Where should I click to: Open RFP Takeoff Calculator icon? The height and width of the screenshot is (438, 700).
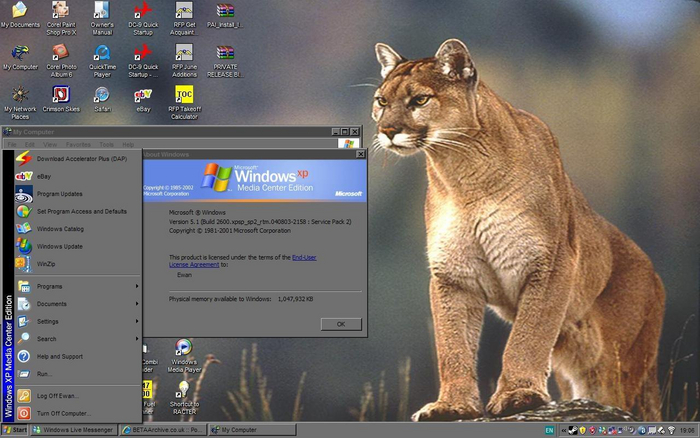click(184, 103)
